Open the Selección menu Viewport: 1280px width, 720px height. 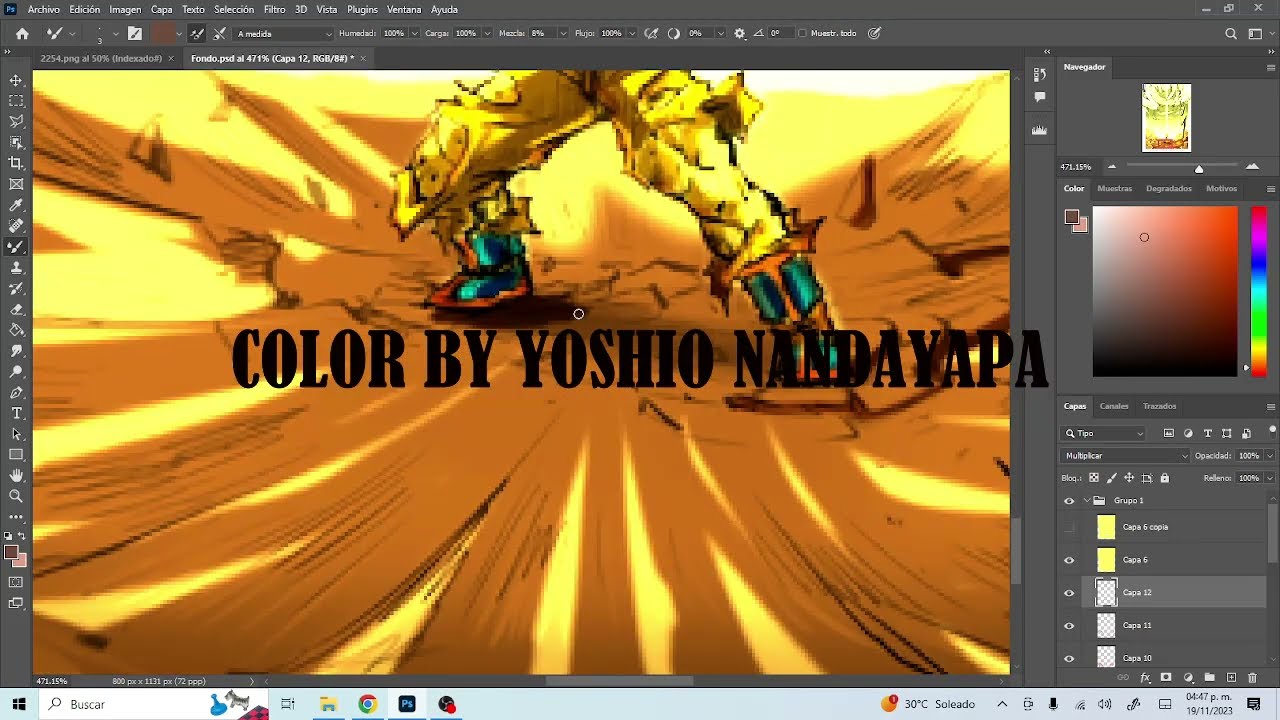234,9
